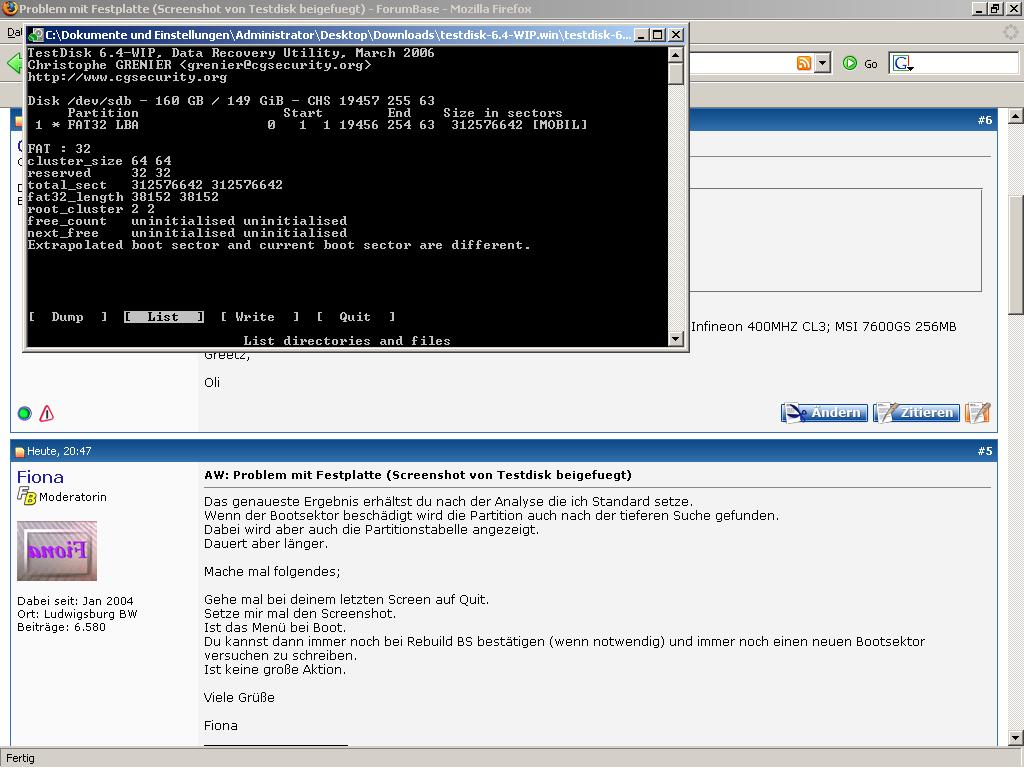
Task: Click the FB moderator badge icon
Action: tap(26, 496)
